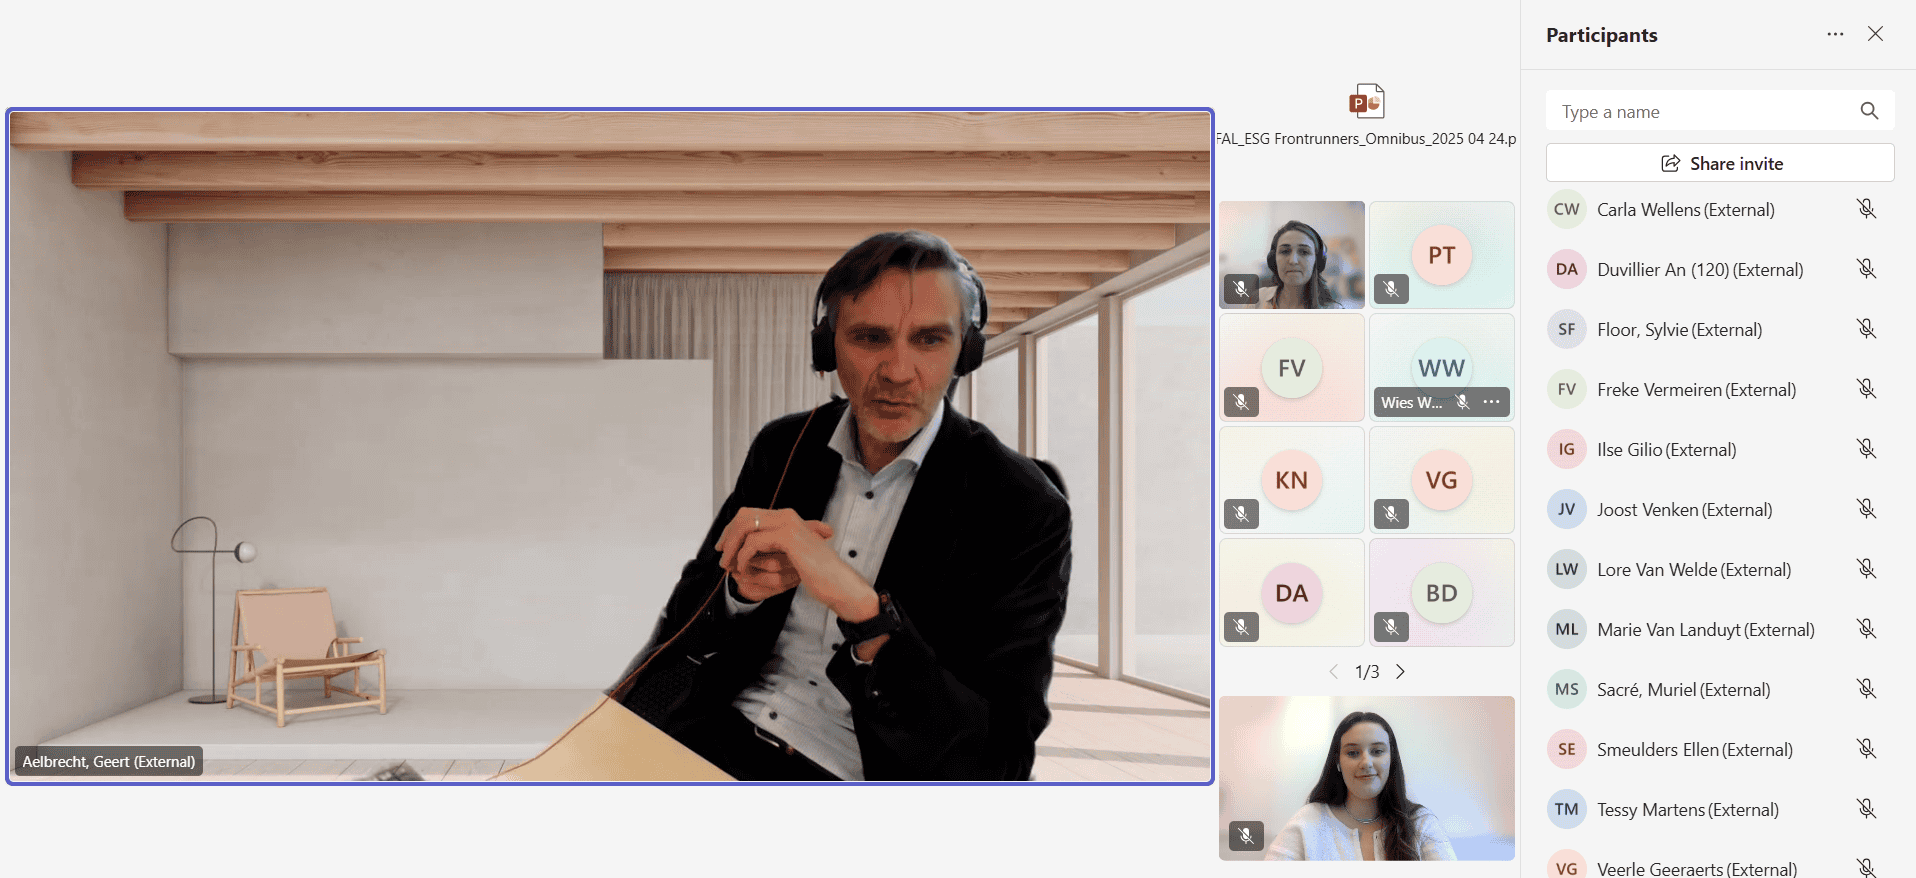Select the IG avatar for Ilse Gilio

pyautogui.click(x=1567, y=449)
